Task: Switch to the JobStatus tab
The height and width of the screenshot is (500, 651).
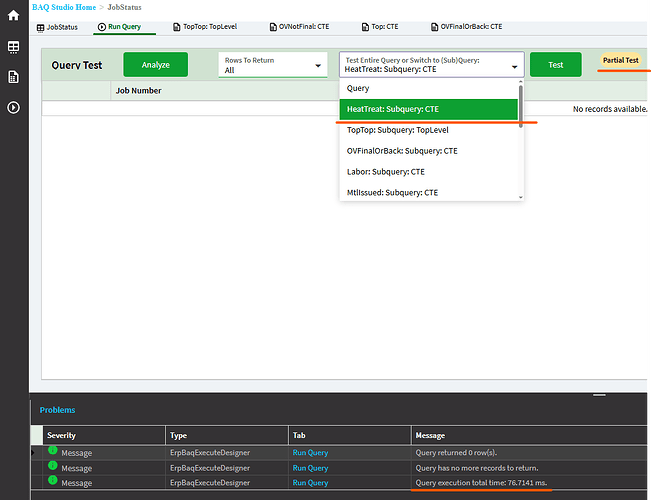Action: point(56,27)
